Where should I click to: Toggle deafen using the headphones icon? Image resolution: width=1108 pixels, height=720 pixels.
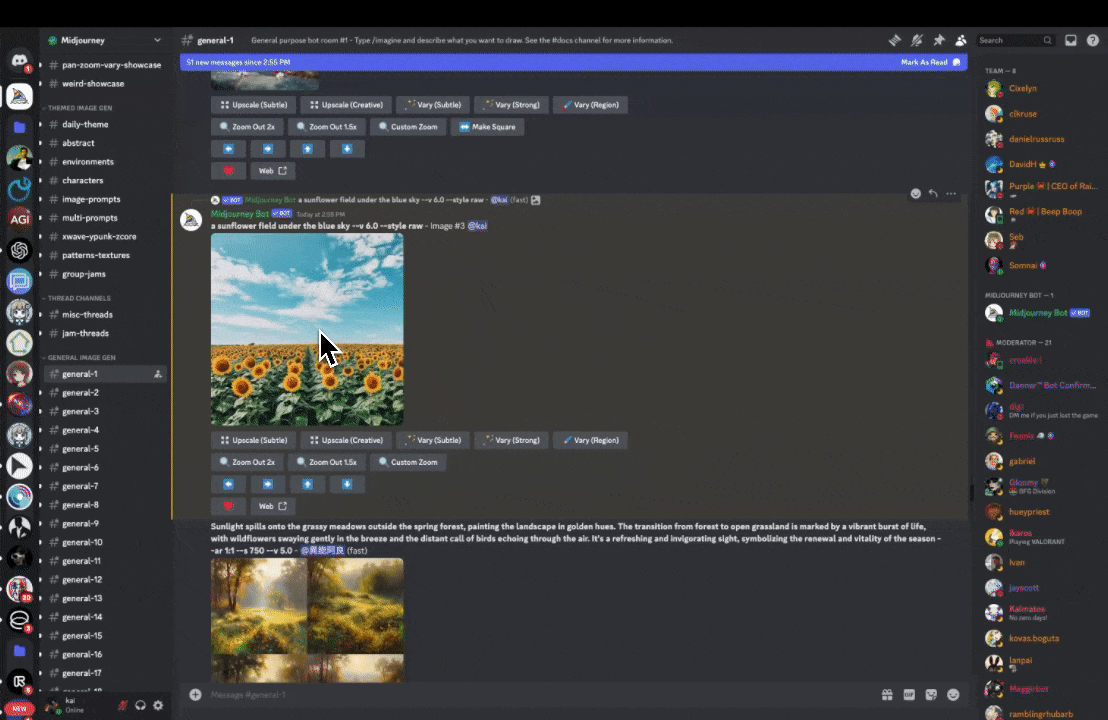141,705
